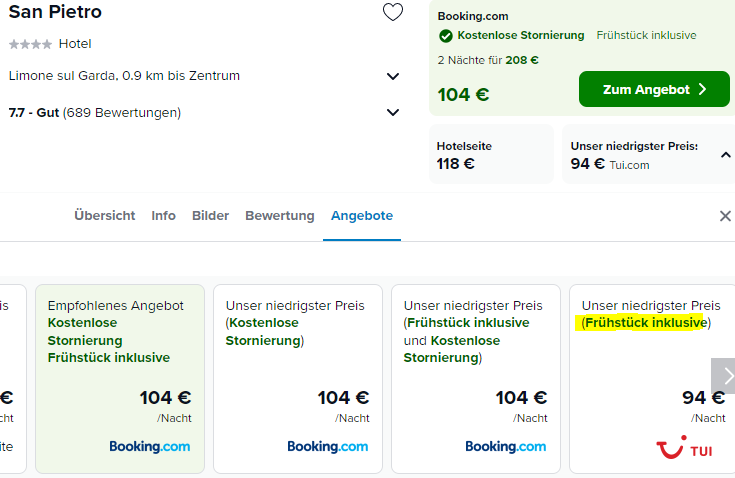
Task: Go to the Info tab
Action: coord(164,216)
